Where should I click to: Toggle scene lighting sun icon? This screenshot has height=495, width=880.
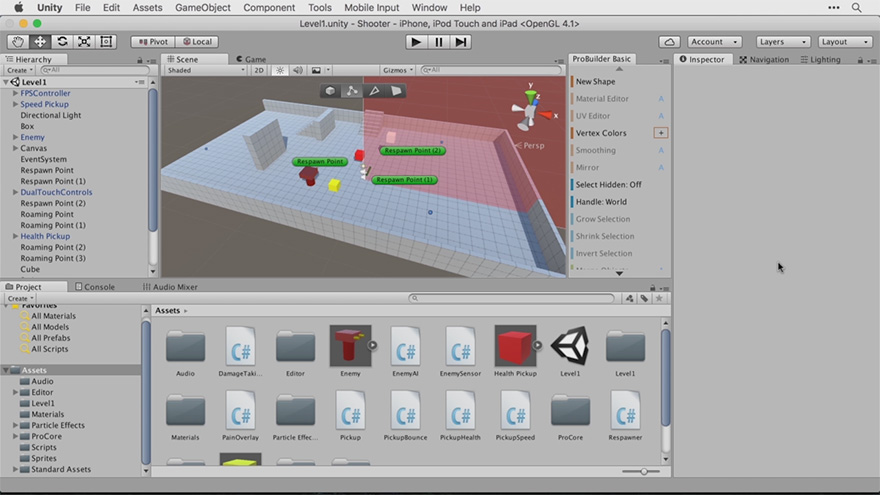(x=279, y=70)
